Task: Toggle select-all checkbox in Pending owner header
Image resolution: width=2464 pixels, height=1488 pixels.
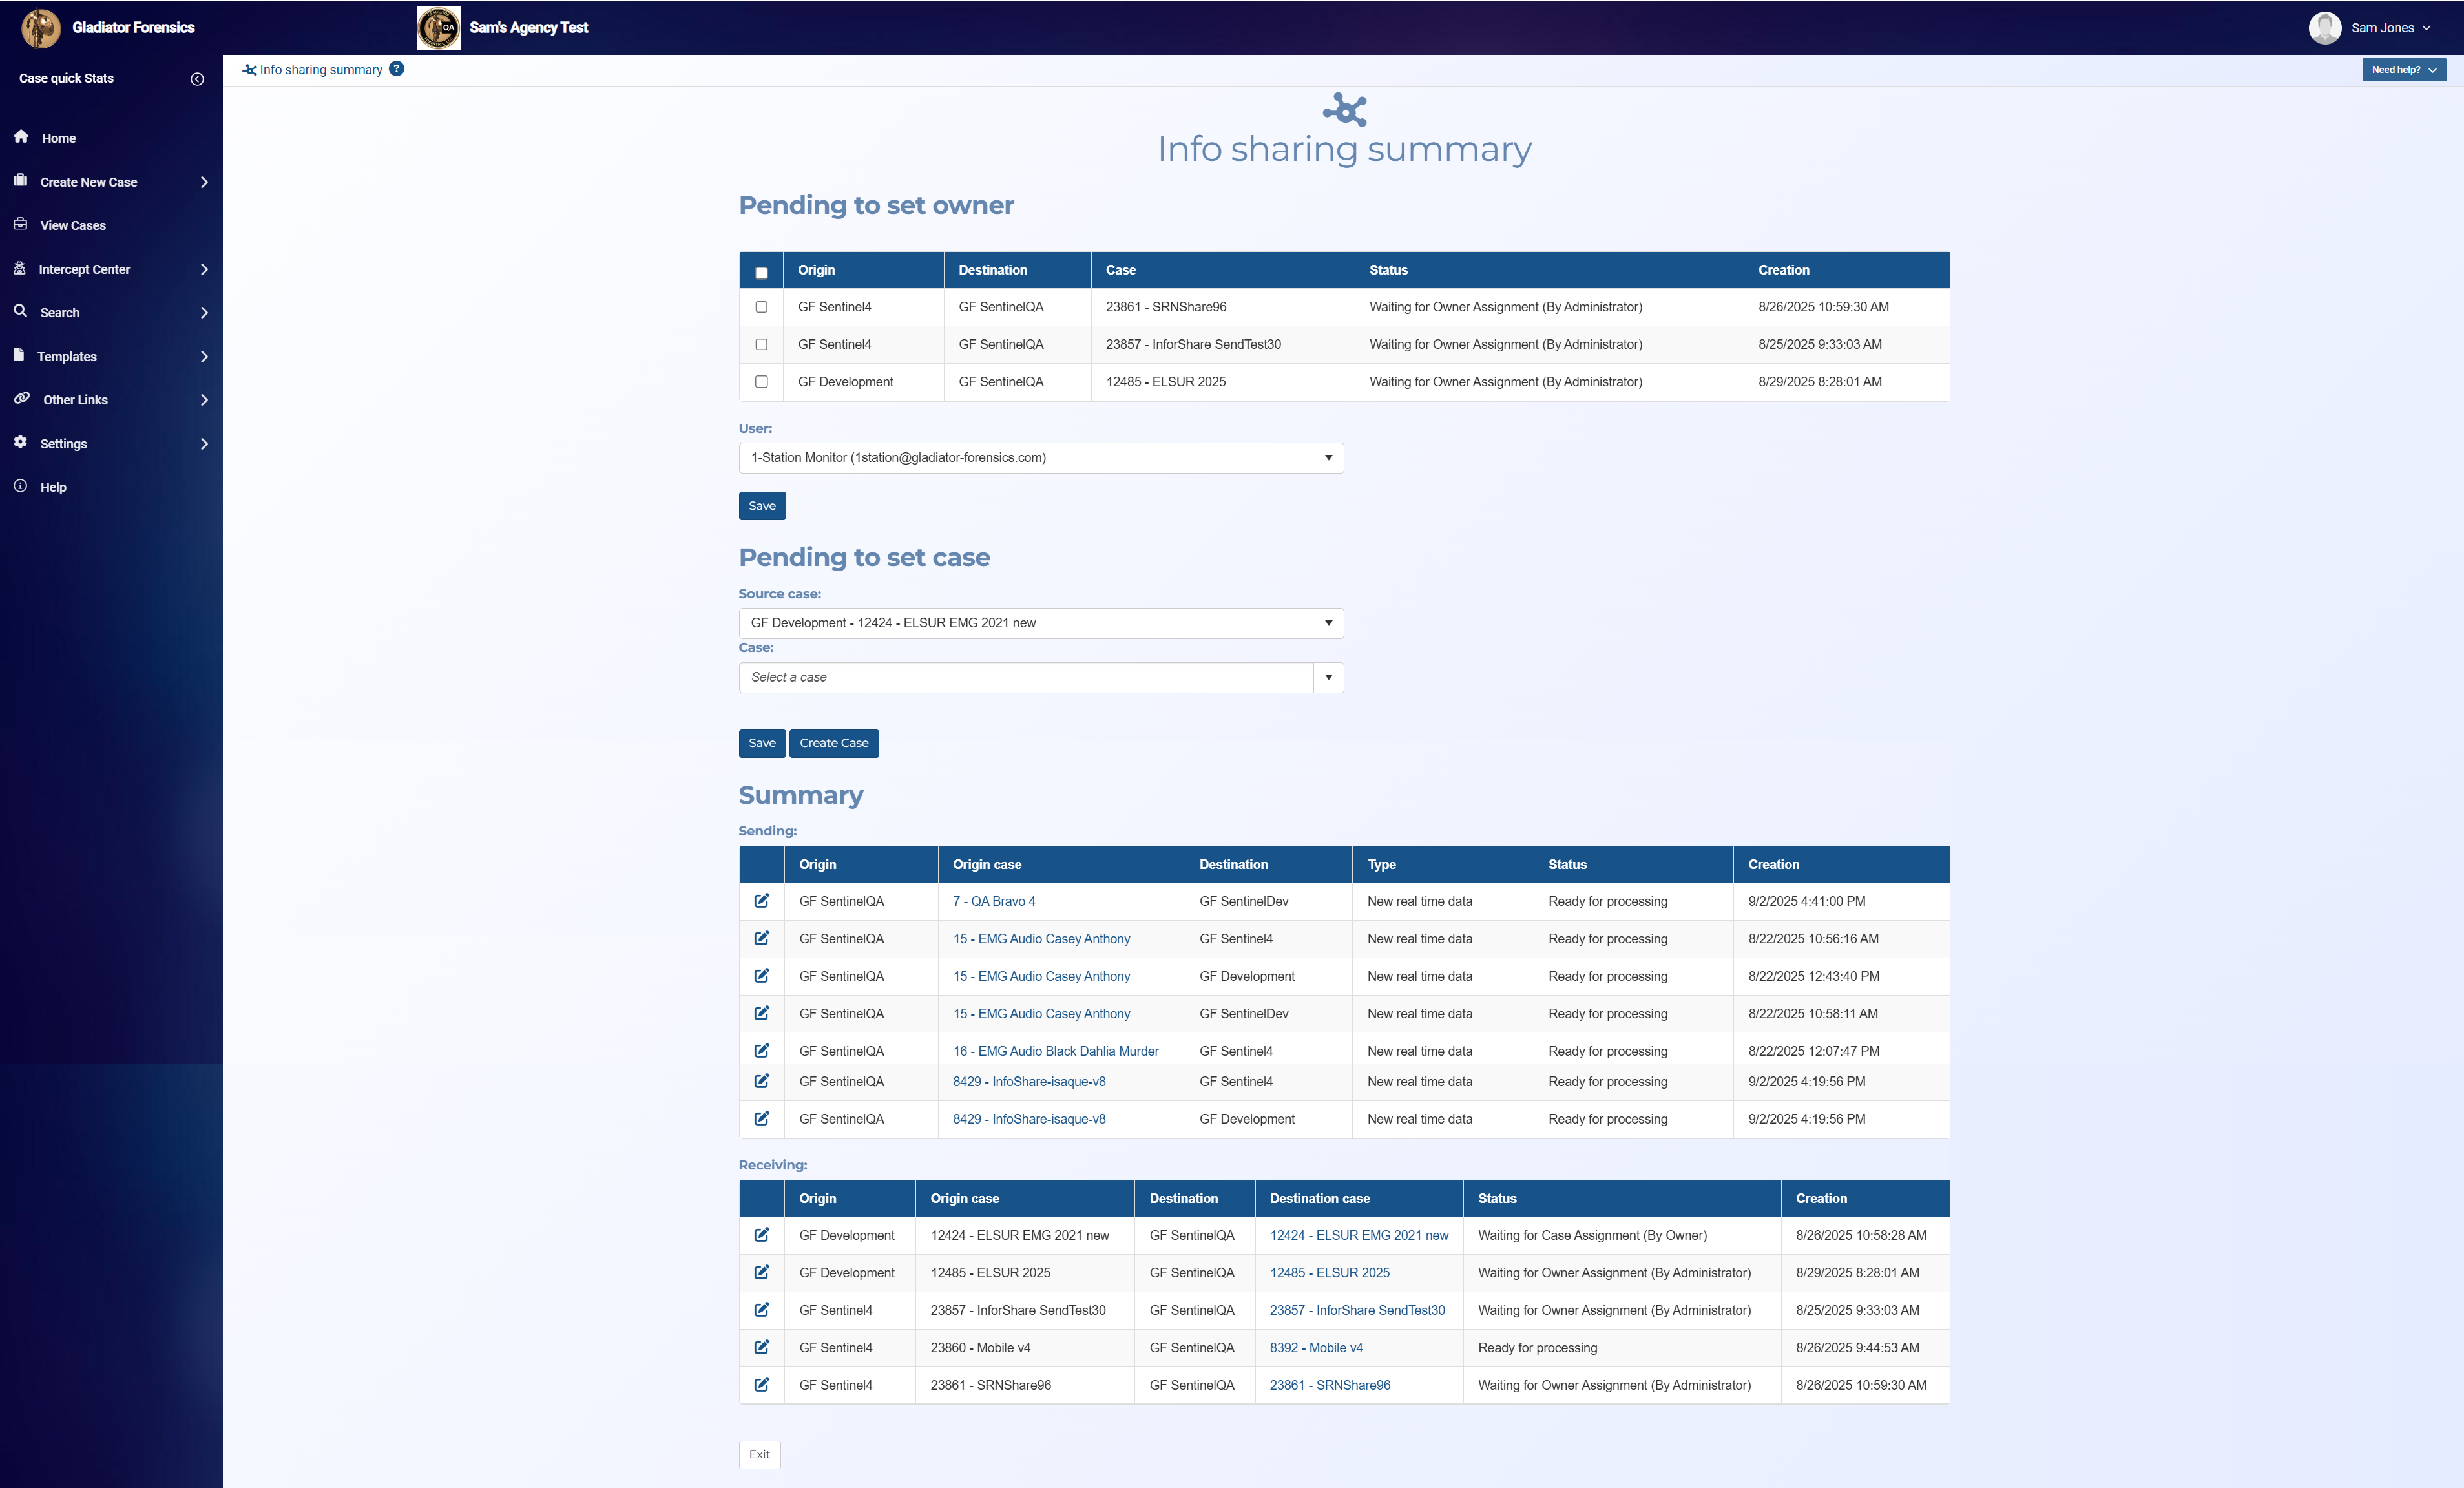Action: (761, 273)
